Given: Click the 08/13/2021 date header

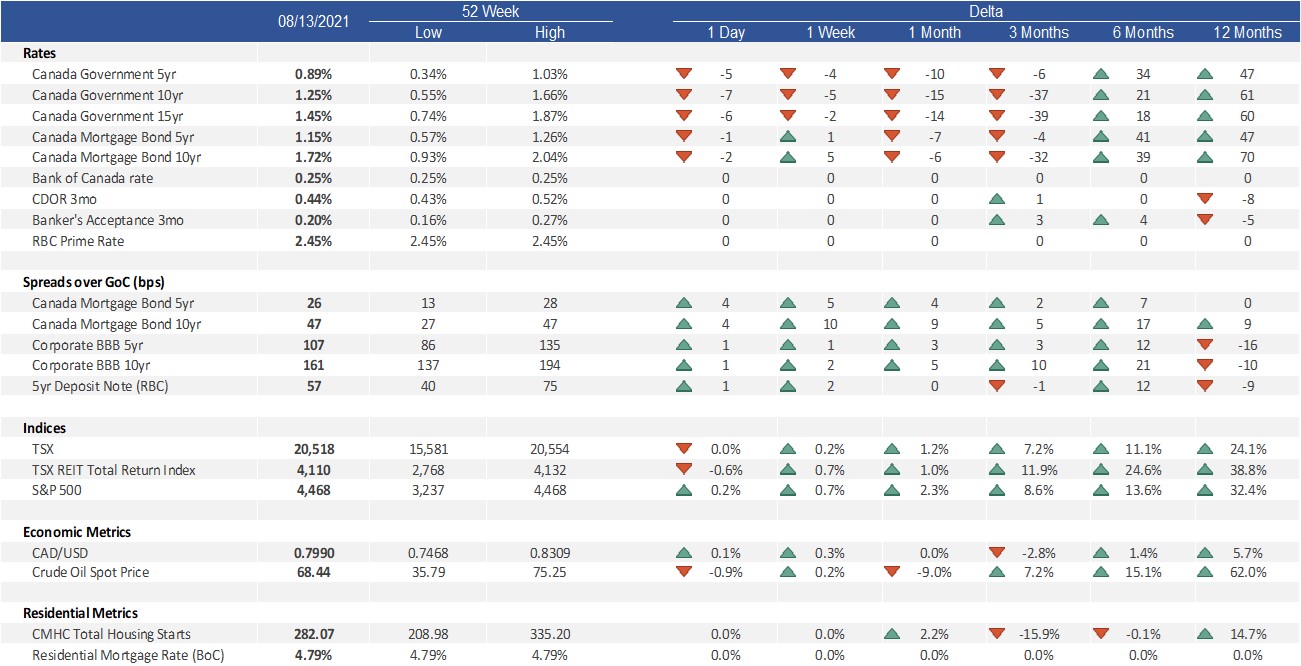Looking at the screenshot, I should 313,21.
